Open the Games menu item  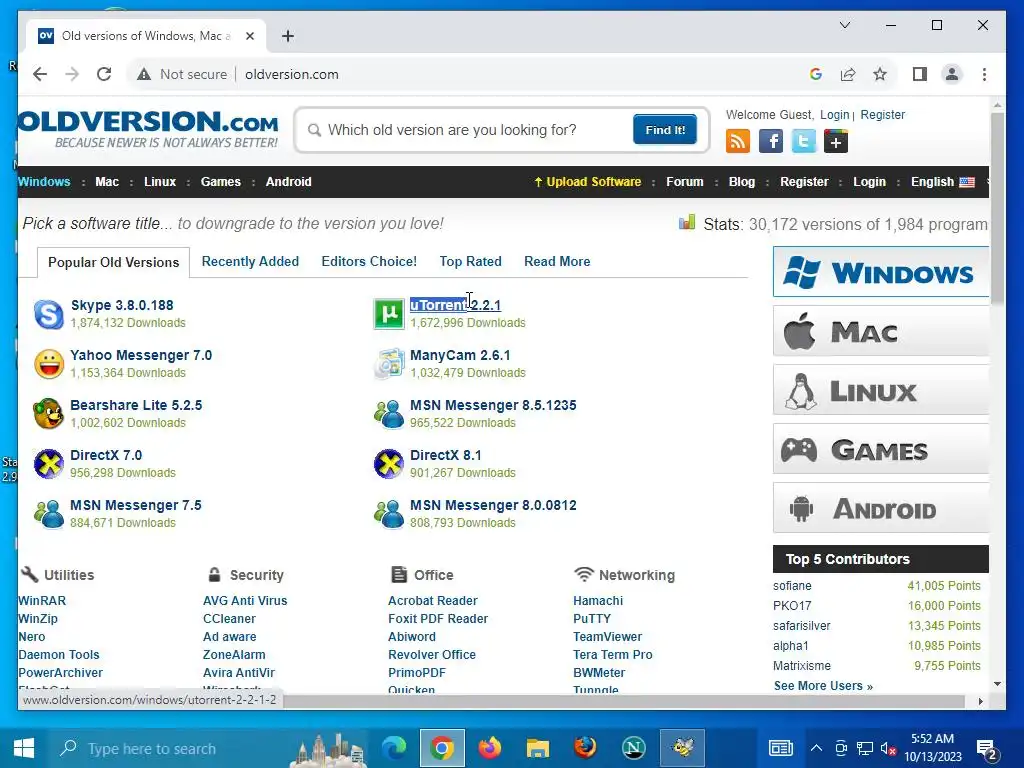click(x=221, y=182)
